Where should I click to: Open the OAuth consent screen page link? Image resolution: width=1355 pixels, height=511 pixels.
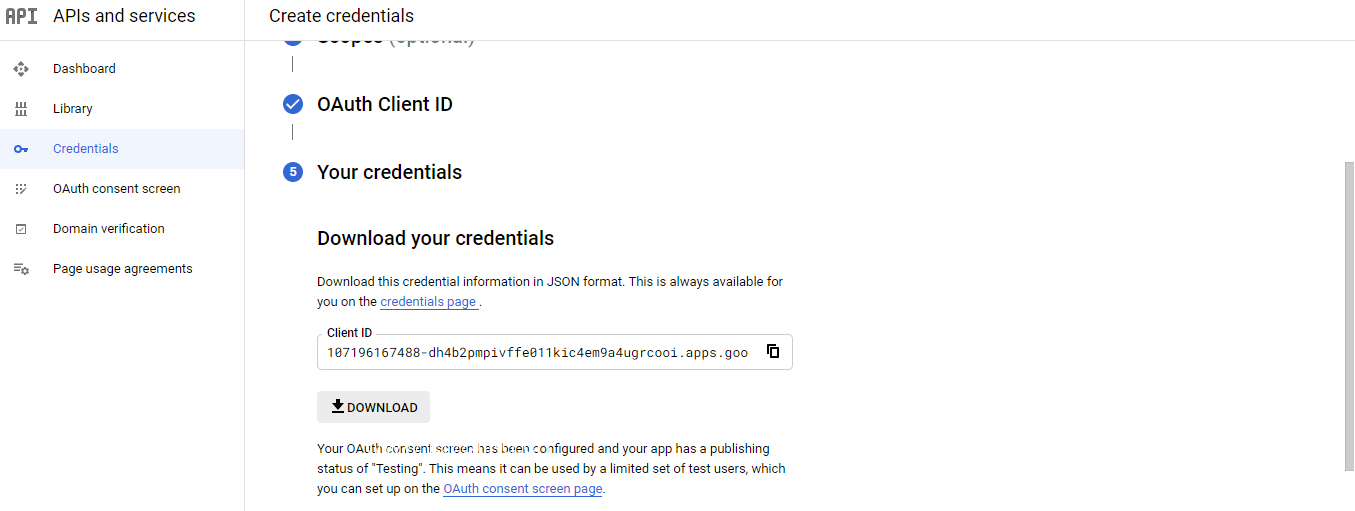(x=522, y=489)
